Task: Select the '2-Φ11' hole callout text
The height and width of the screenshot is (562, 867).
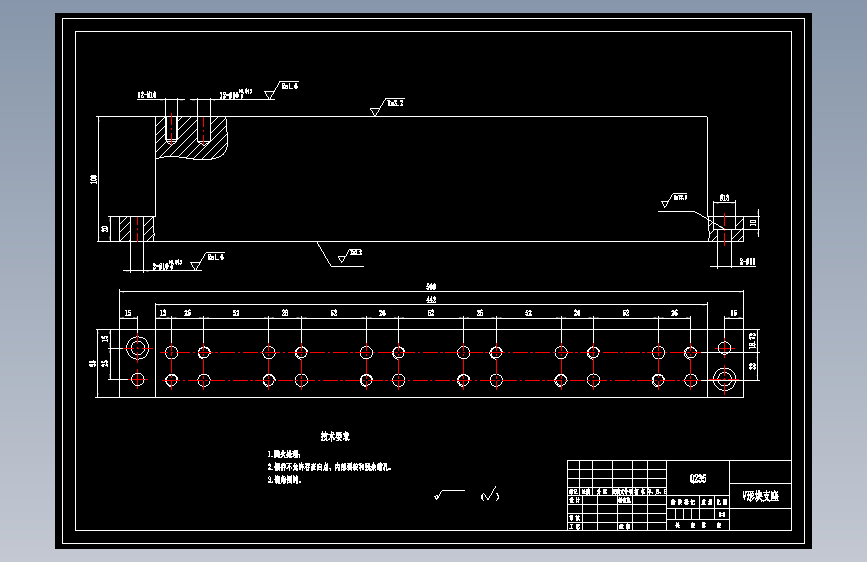Action: pyautogui.click(x=748, y=262)
